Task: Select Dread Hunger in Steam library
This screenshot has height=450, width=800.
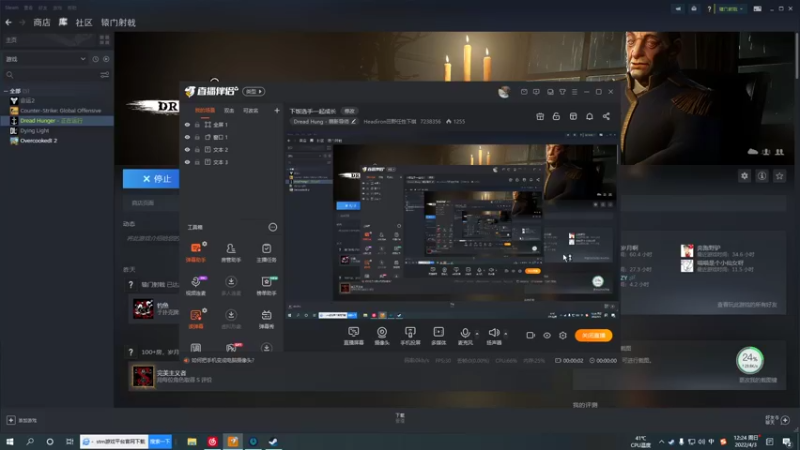Action: (x=57, y=121)
